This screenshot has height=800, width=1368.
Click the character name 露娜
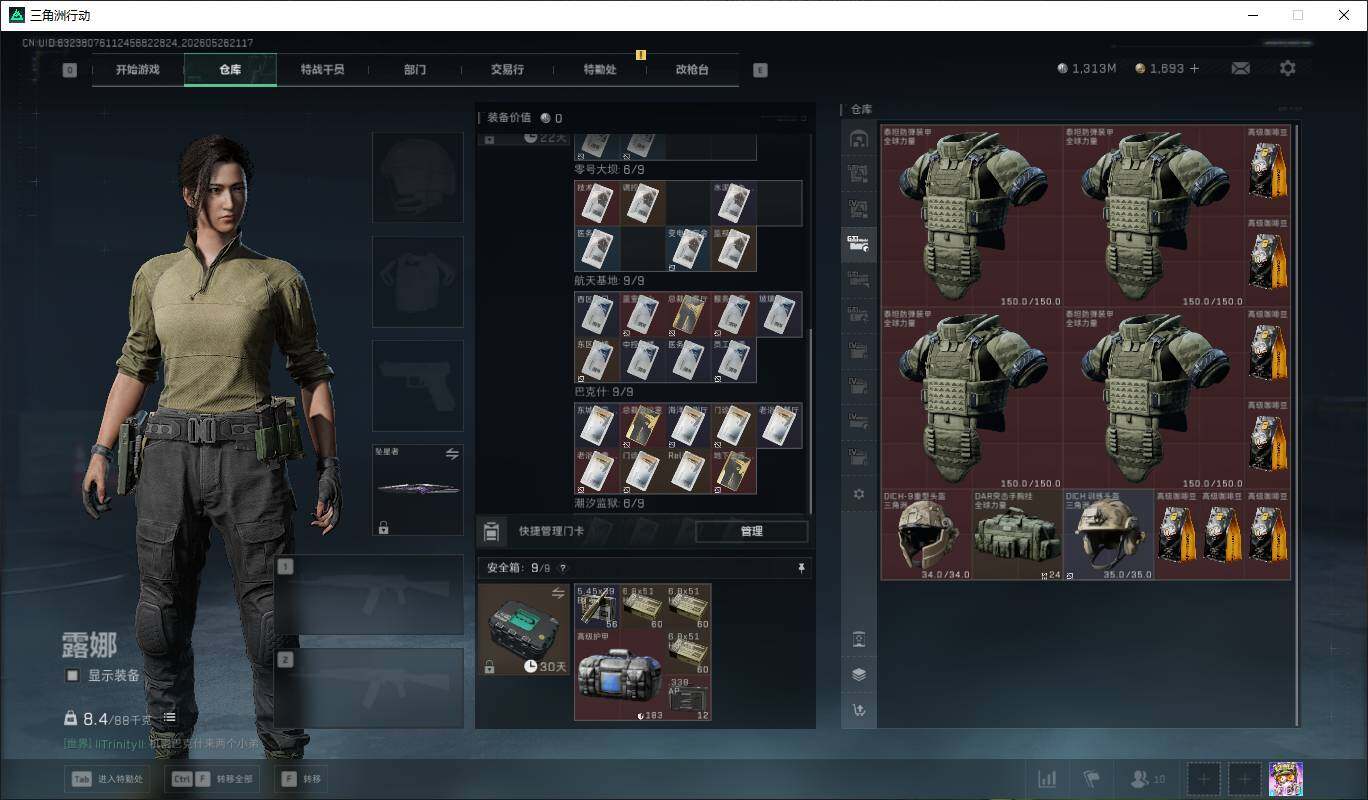(89, 645)
